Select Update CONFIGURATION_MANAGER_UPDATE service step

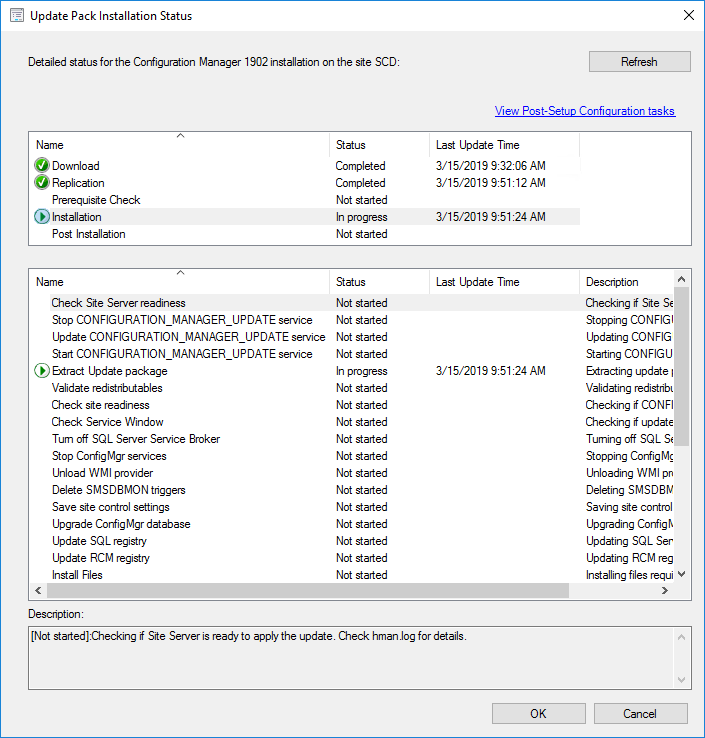click(352, 337)
